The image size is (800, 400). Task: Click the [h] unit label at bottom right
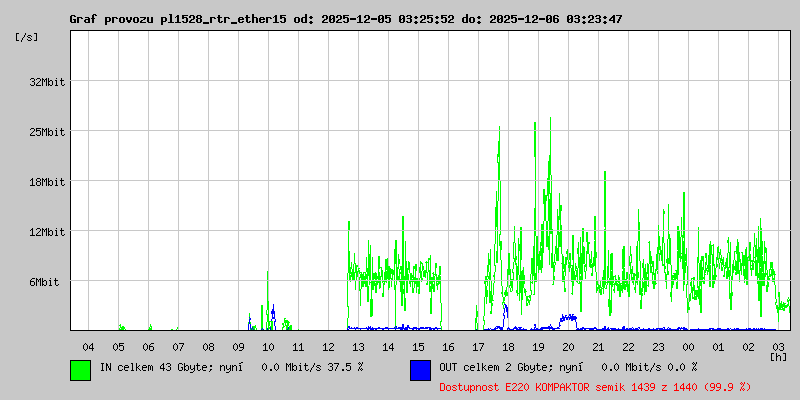778,356
